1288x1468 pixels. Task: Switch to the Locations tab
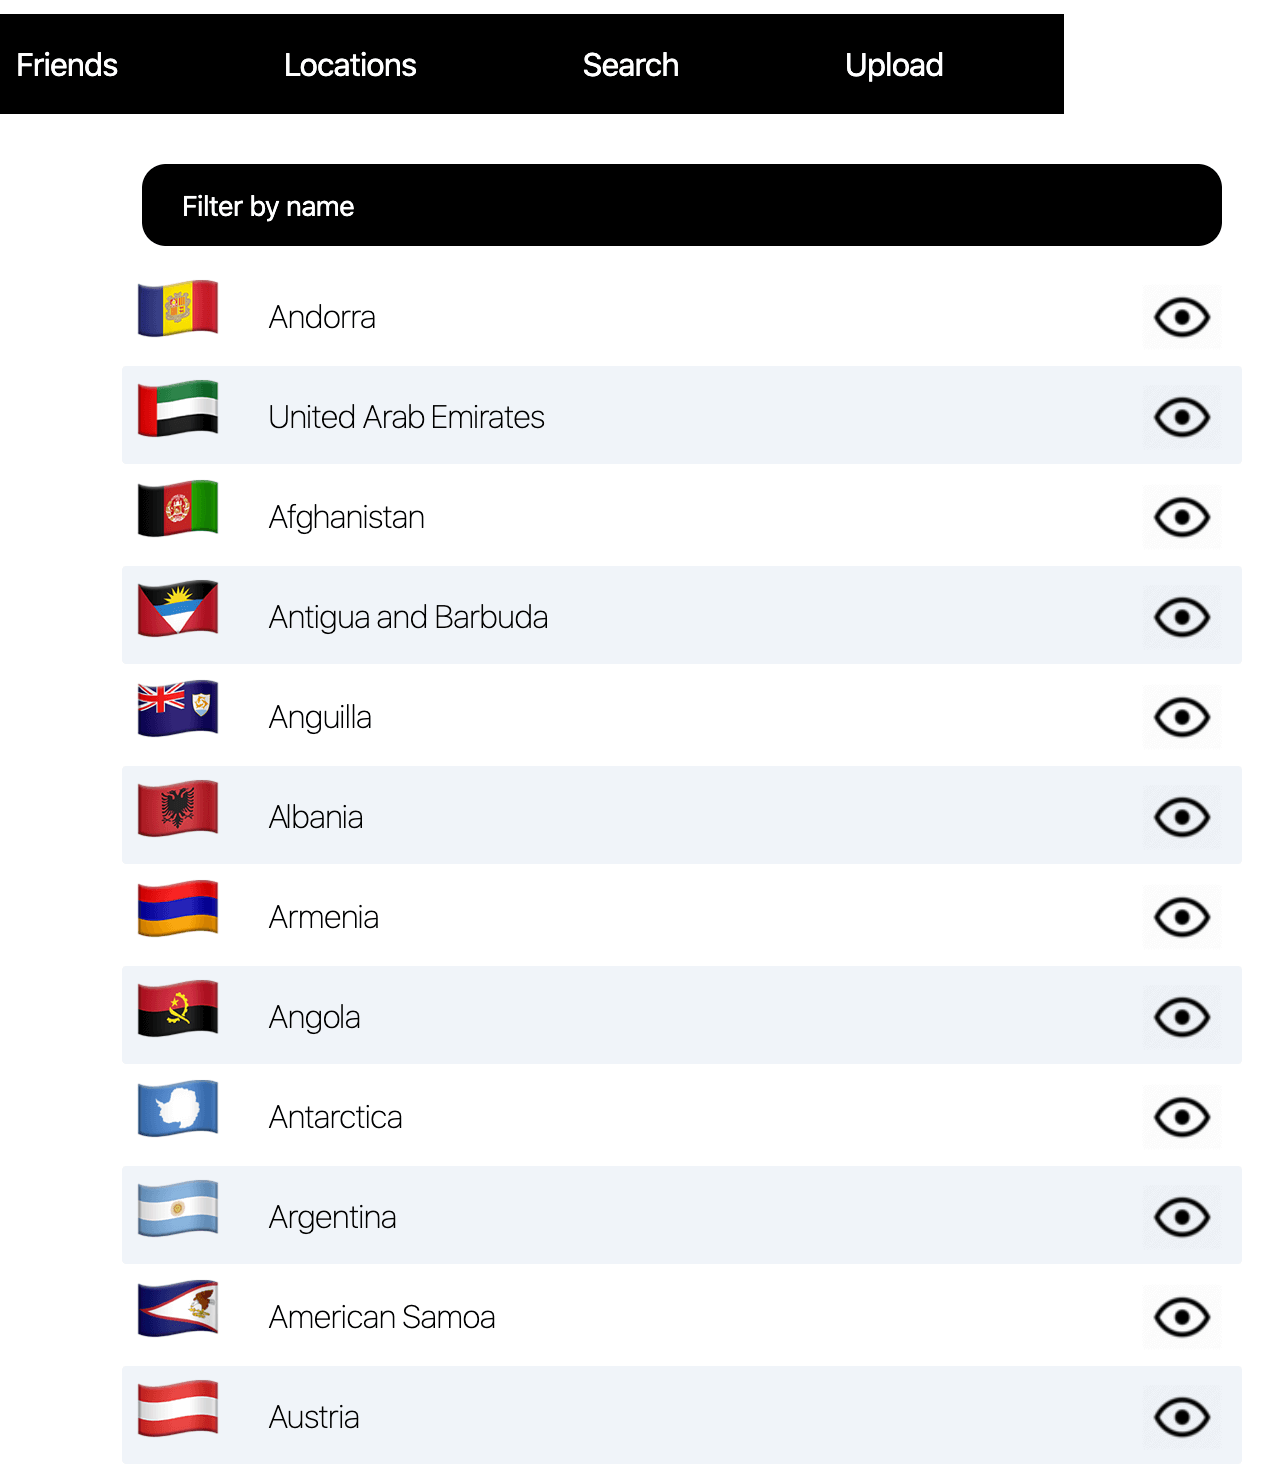(x=350, y=65)
